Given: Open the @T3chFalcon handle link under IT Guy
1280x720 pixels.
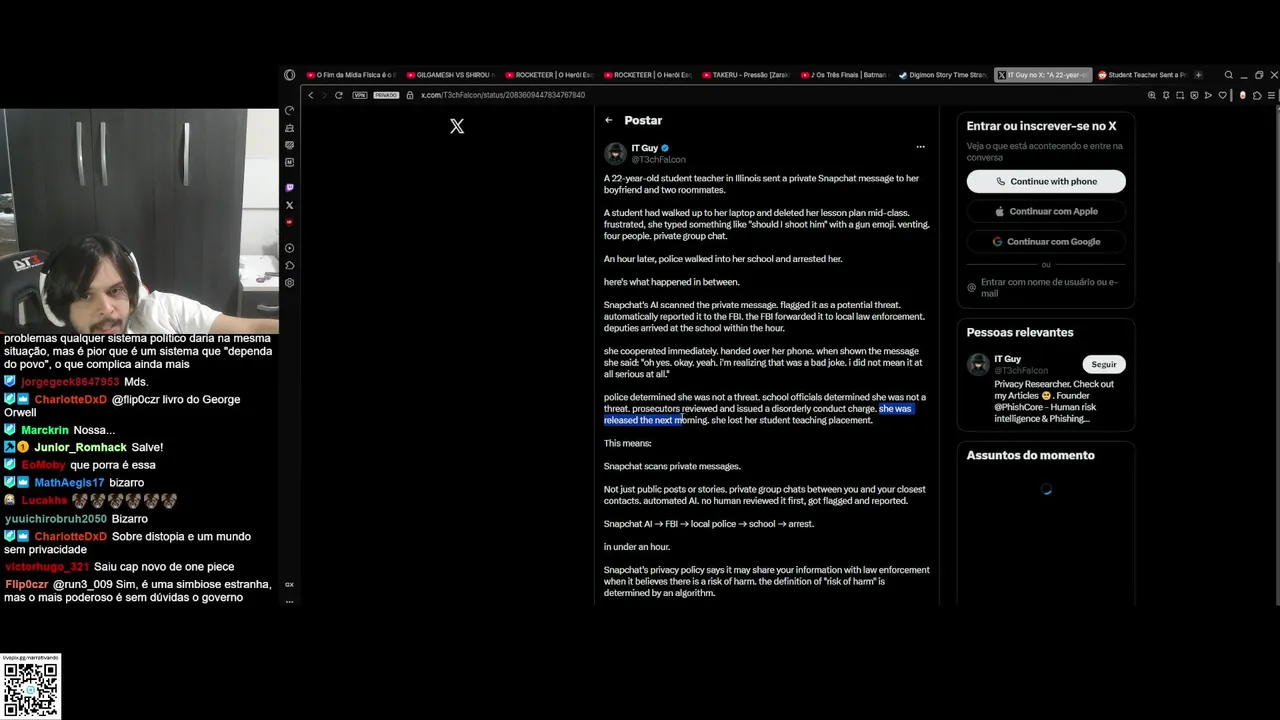Looking at the screenshot, I should pyautogui.click(x=658, y=160).
